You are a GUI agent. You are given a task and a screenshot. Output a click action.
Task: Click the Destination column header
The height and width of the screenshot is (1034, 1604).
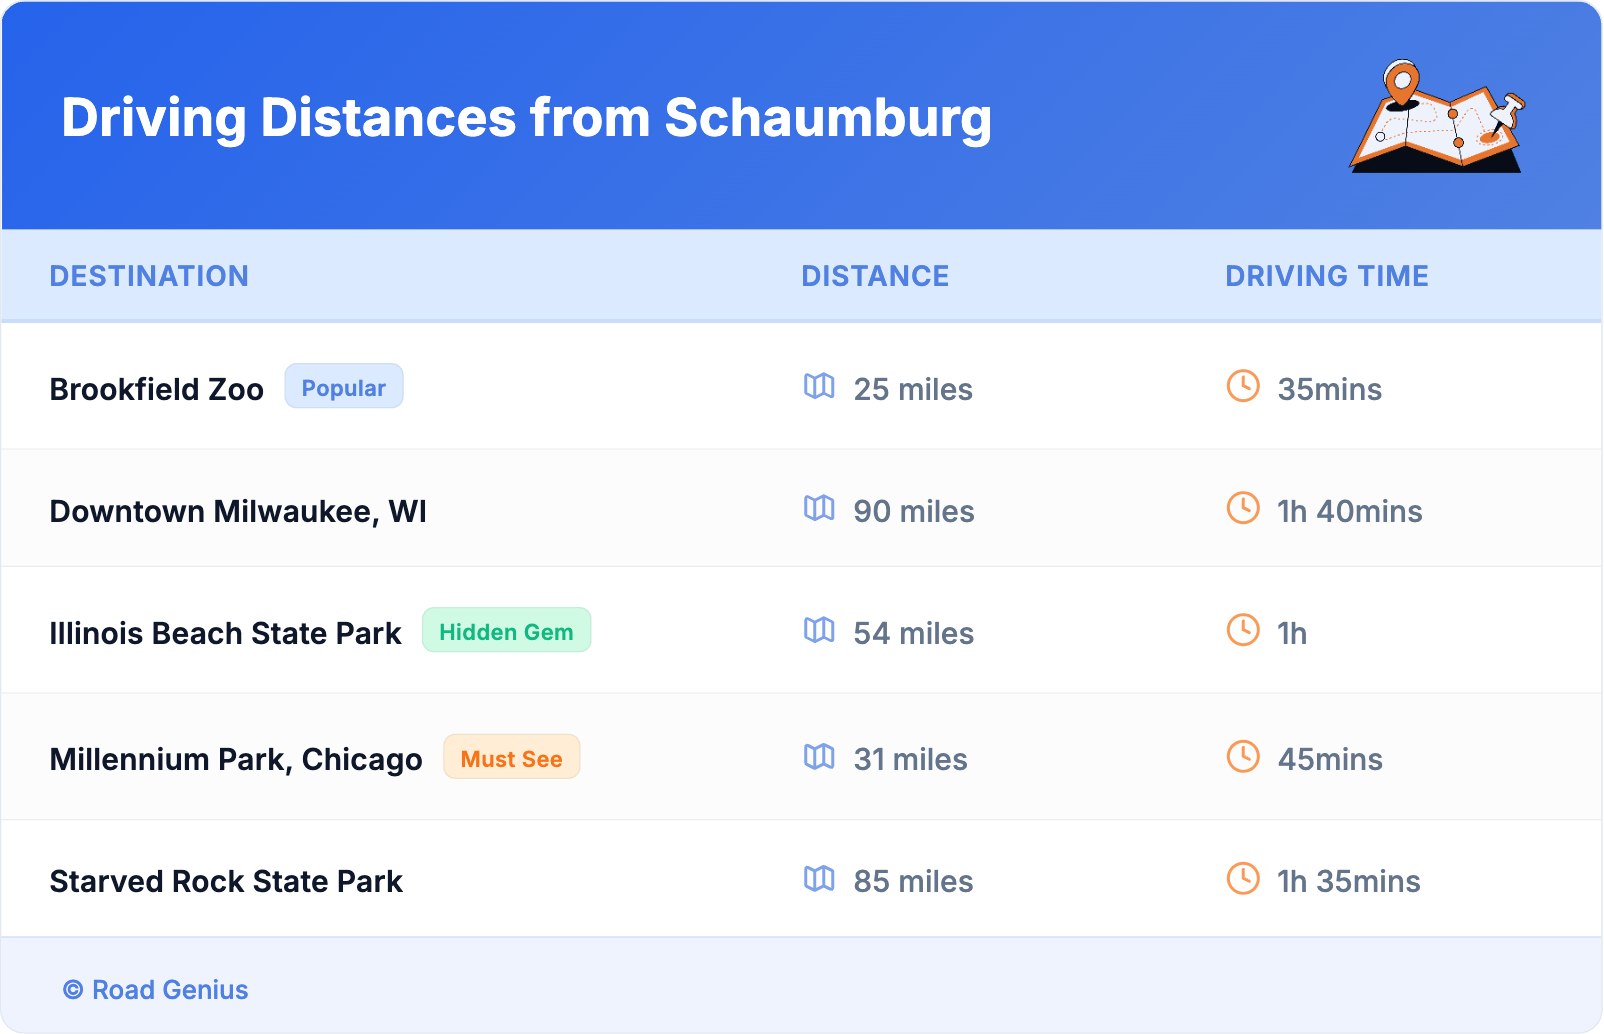tap(149, 276)
